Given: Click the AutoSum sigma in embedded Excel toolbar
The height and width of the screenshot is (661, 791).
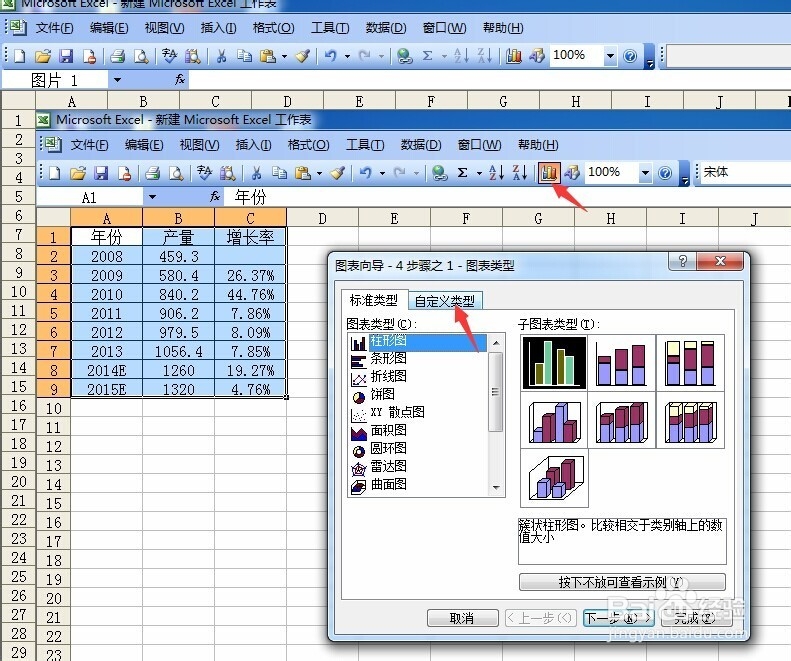Looking at the screenshot, I should pyautogui.click(x=462, y=173).
